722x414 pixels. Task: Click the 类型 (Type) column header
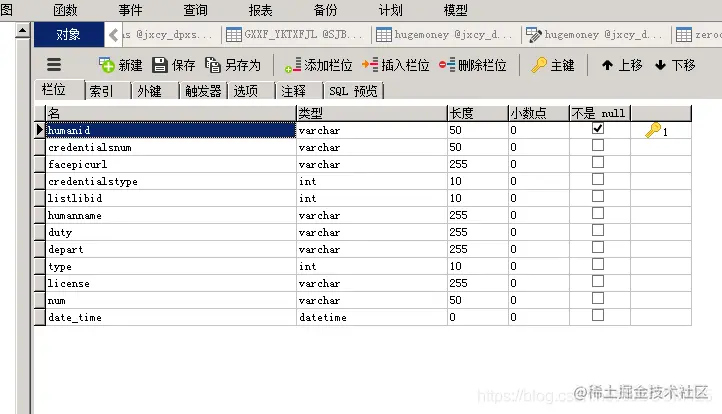tap(372, 113)
